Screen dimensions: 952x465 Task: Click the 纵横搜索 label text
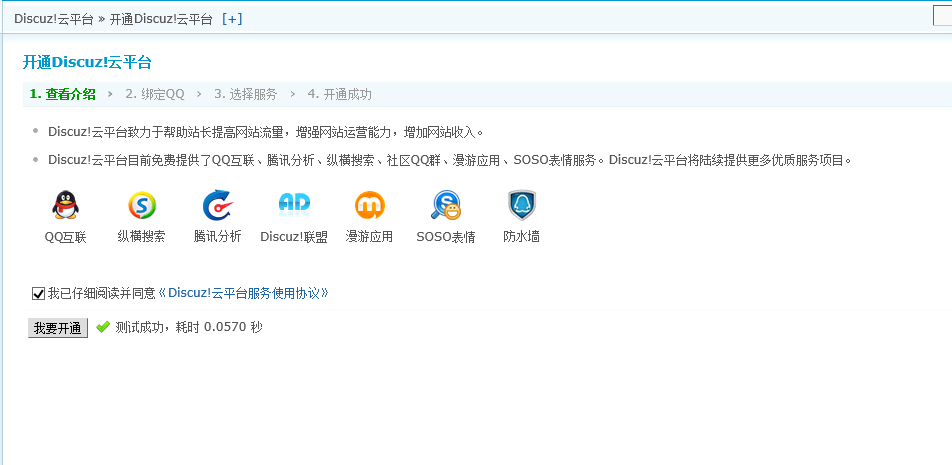click(x=141, y=236)
